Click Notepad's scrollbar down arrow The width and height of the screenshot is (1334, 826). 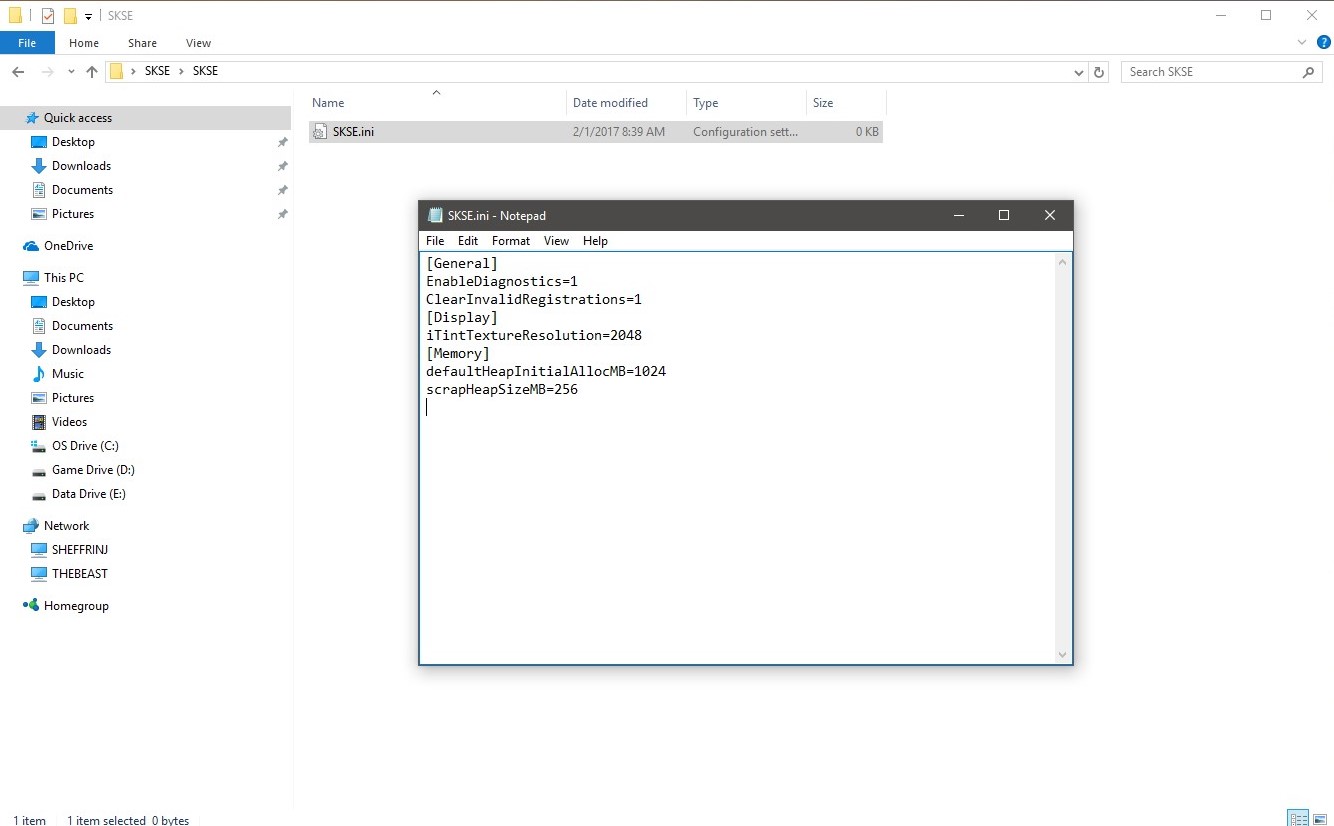(1062, 655)
